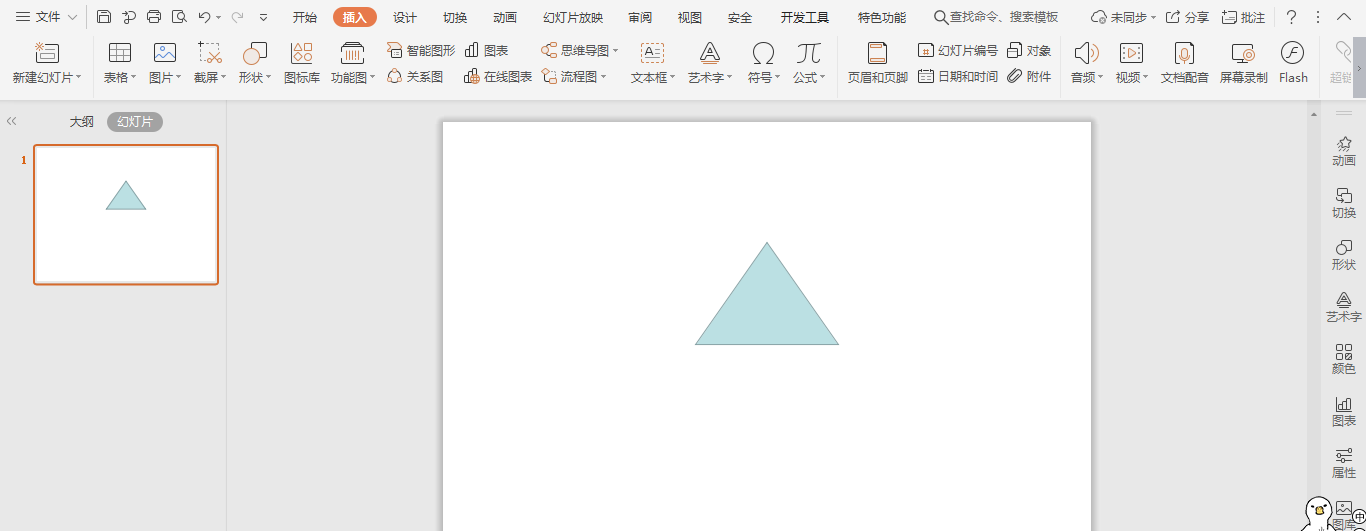Insert a 图表 chart from ribbon
The width and height of the screenshot is (1366, 531).
point(487,50)
